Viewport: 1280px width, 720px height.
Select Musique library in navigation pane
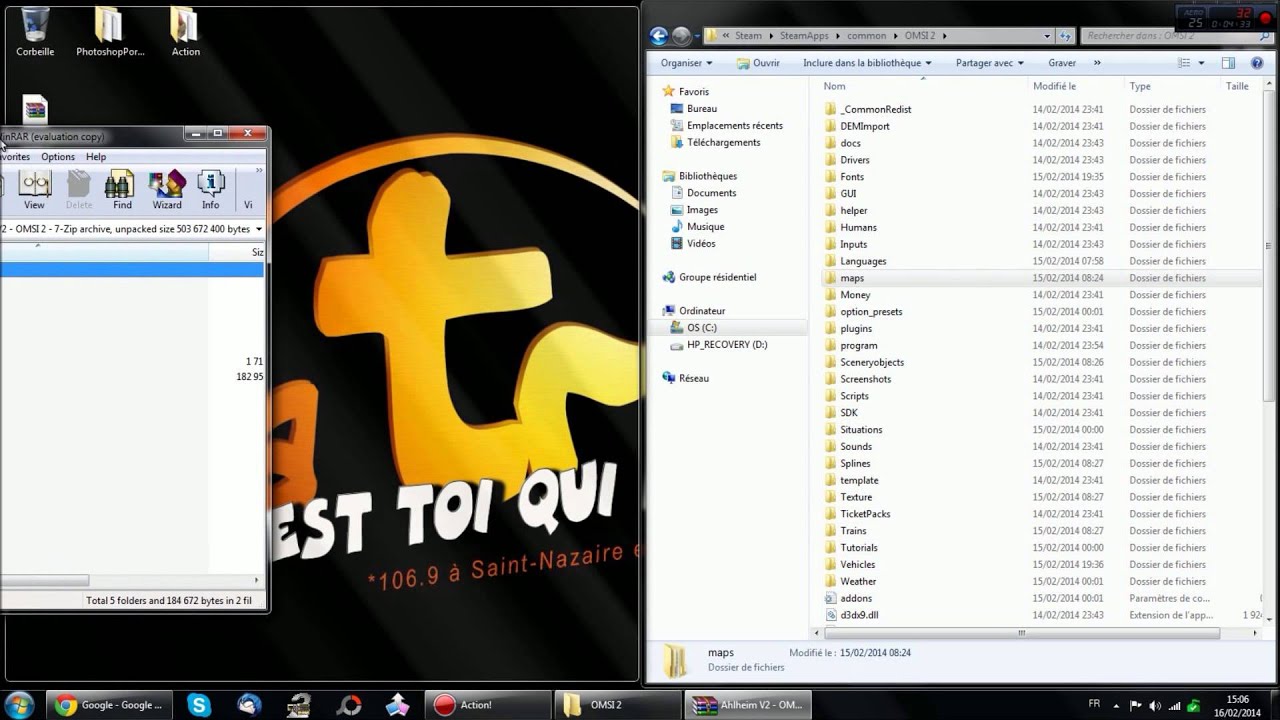(x=705, y=227)
